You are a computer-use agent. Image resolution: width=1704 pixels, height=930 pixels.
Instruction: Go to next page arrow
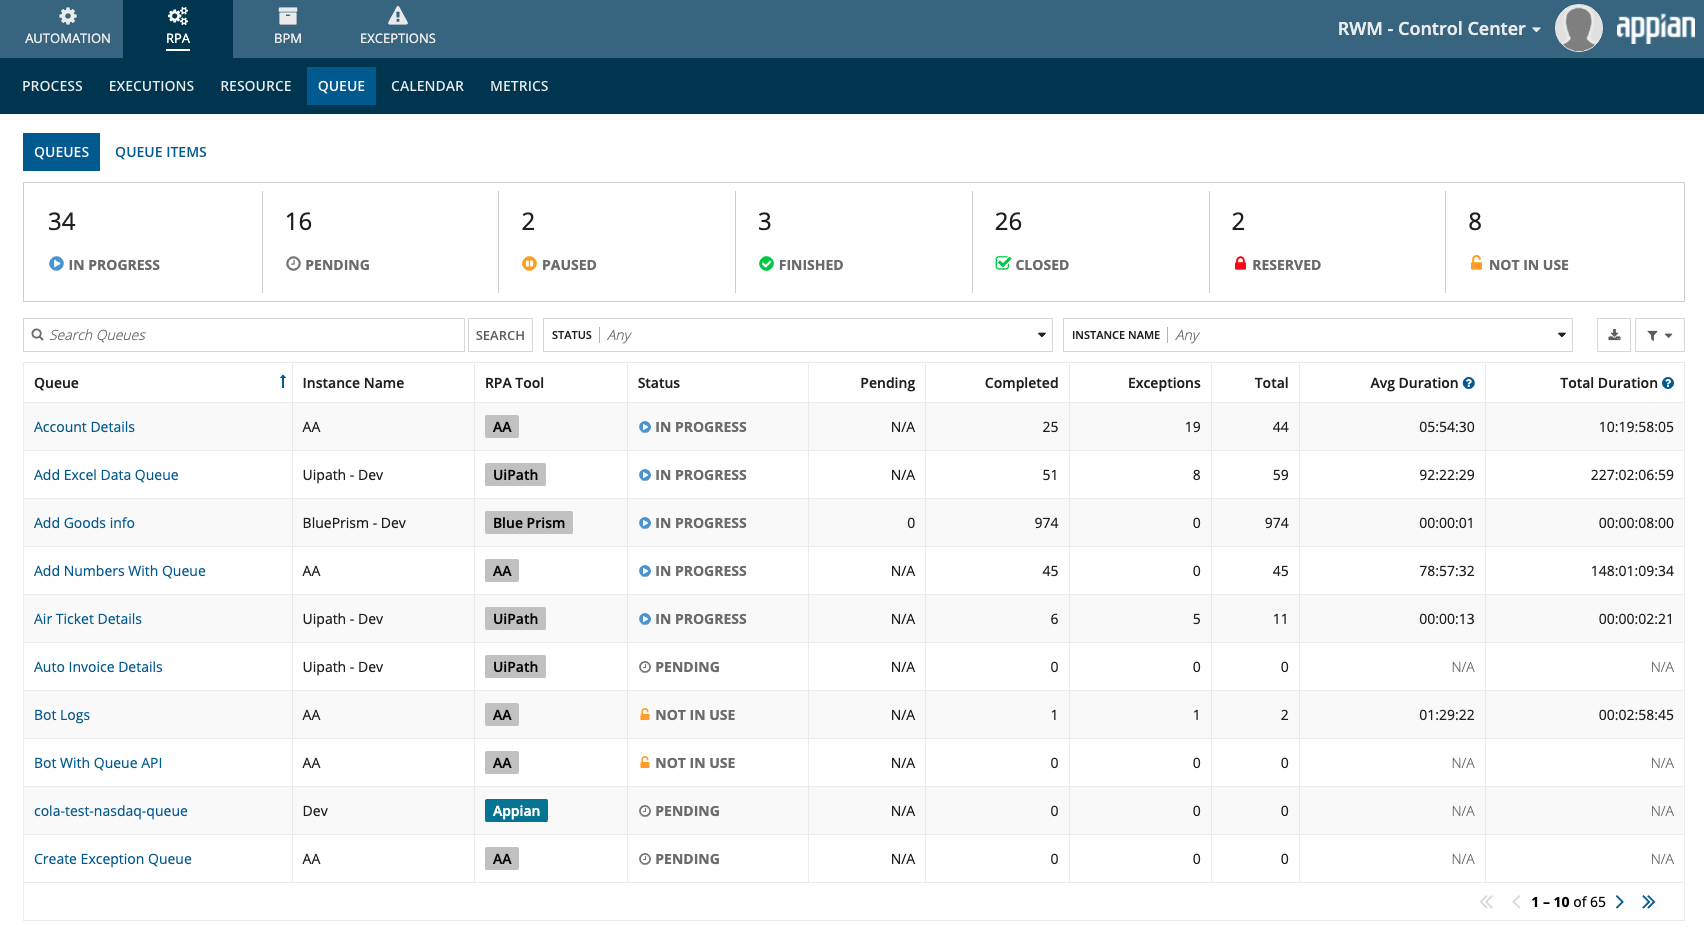coord(1620,902)
